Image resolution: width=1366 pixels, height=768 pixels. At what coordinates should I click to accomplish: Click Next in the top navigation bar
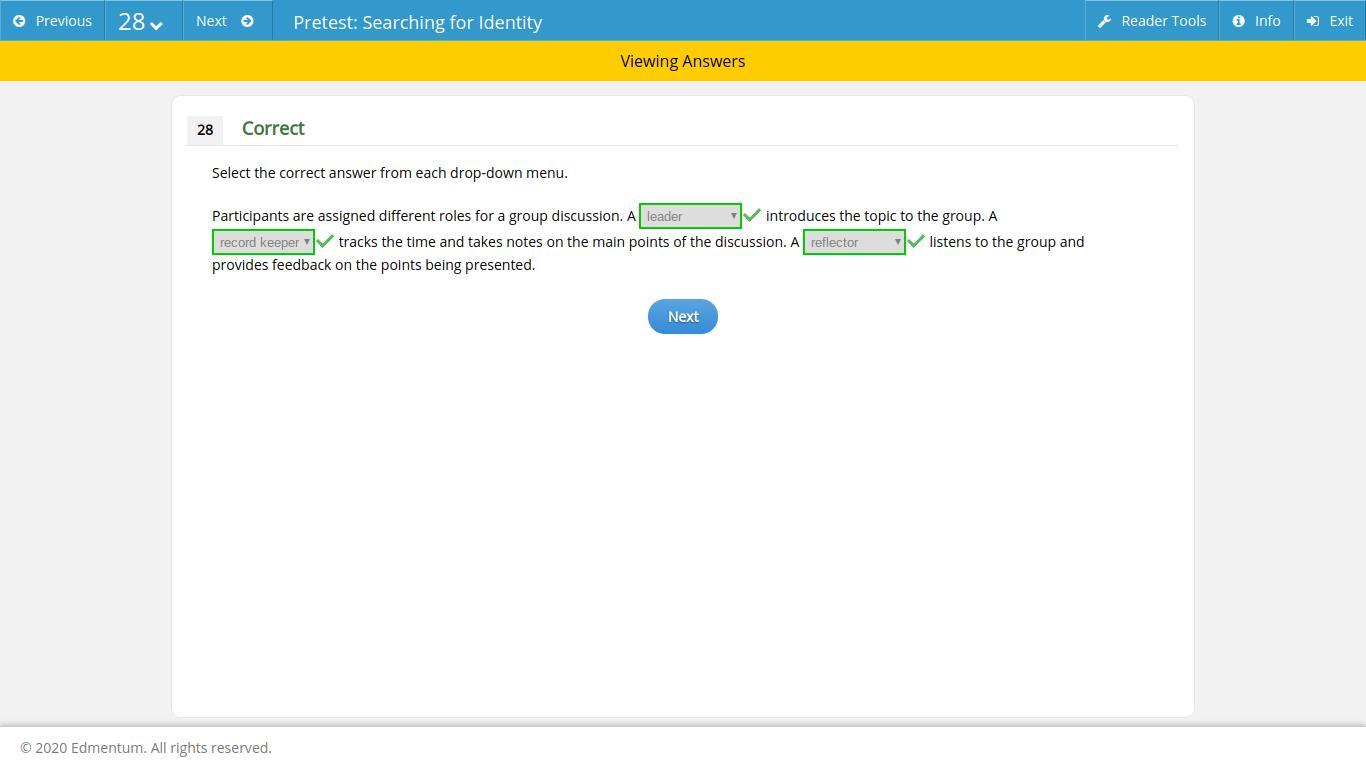coord(227,21)
